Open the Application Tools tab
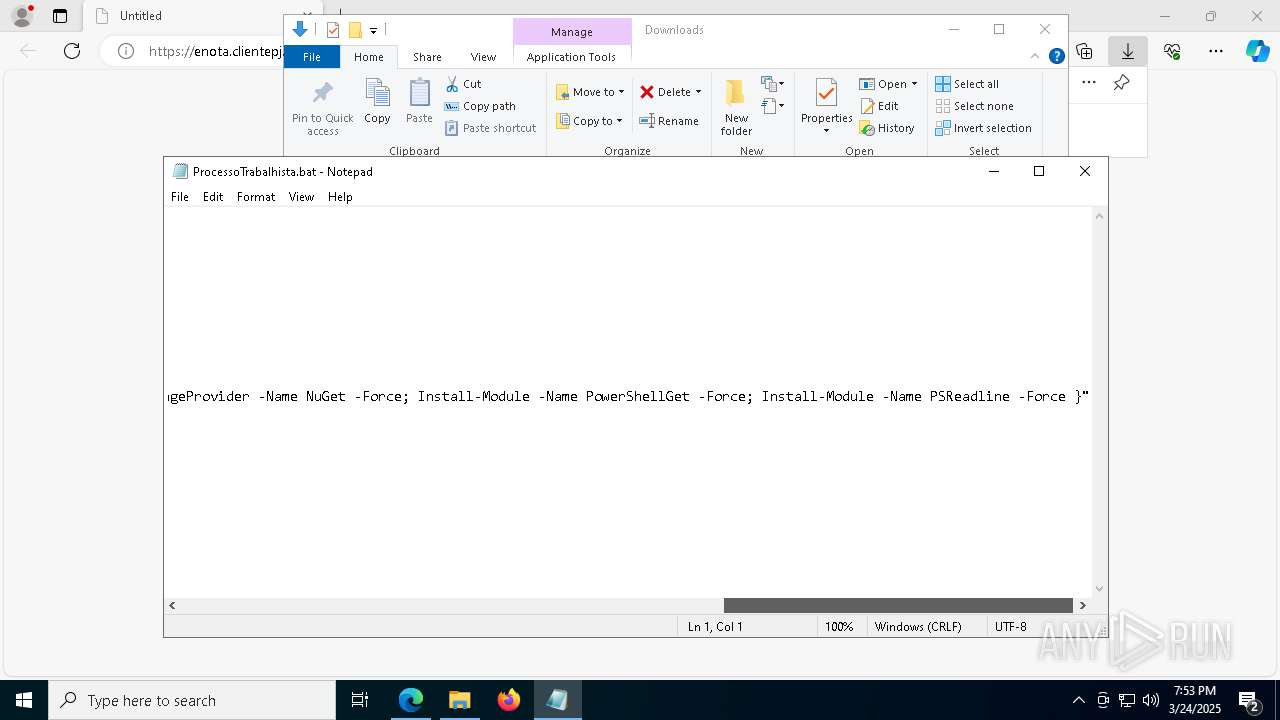The image size is (1280, 720). tap(571, 57)
